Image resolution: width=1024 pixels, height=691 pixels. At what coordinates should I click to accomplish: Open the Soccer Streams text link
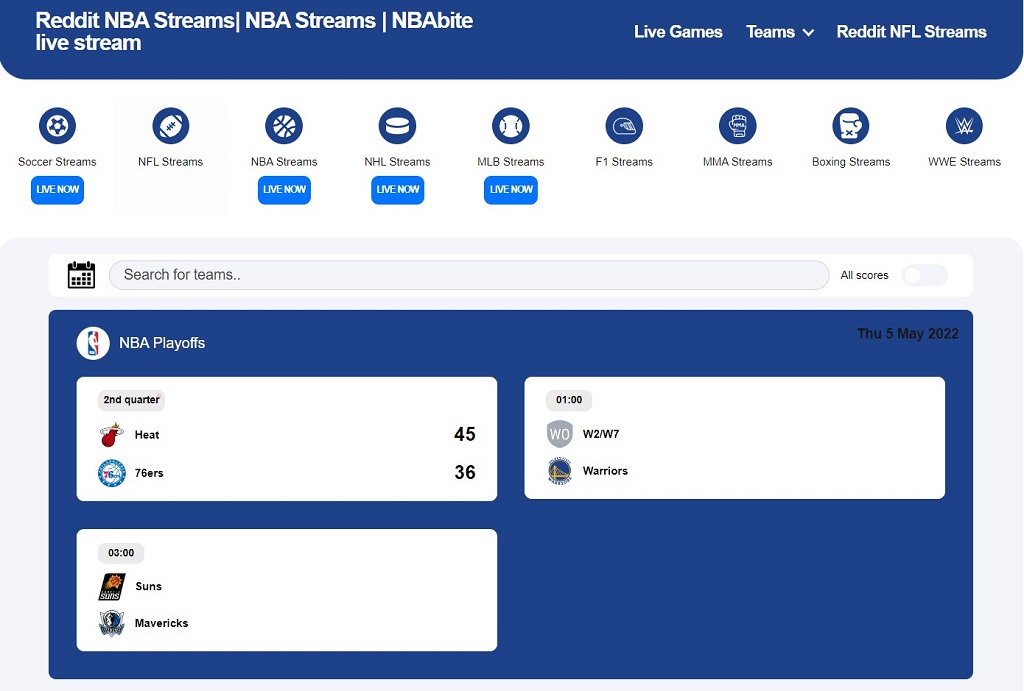tap(57, 162)
